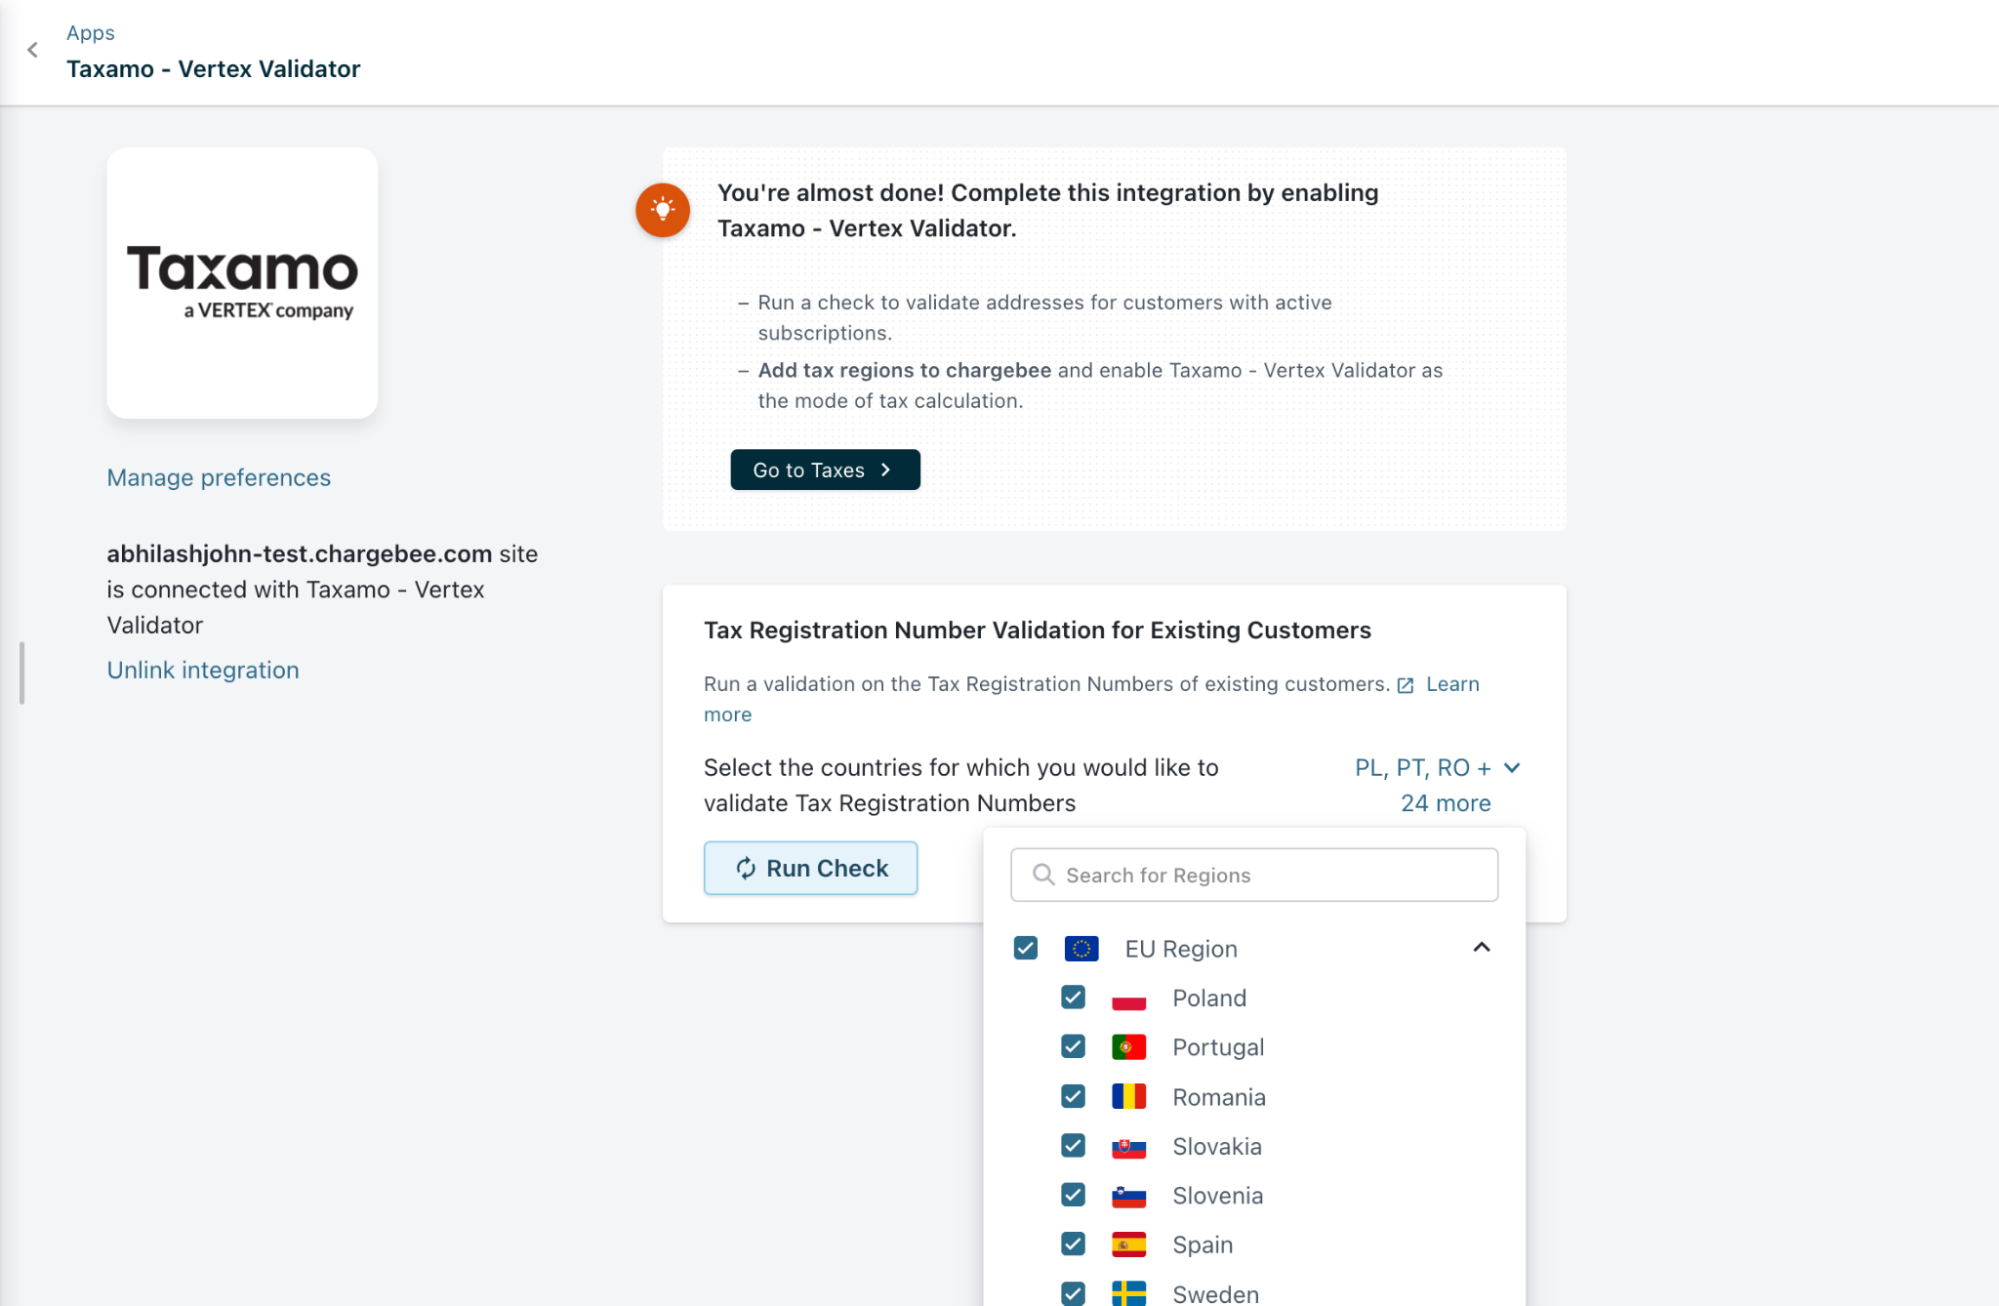Click the Portugal flag icon
This screenshot has width=1999, height=1306.
pyautogui.click(x=1128, y=1047)
